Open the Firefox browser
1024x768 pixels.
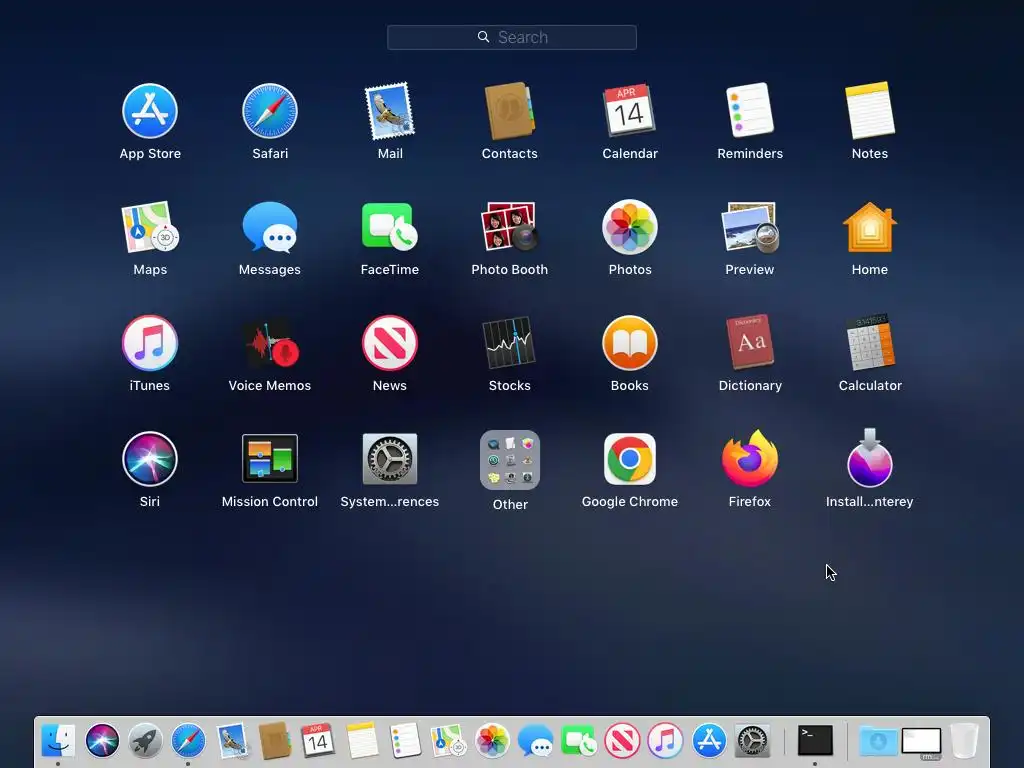click(750, 459)
